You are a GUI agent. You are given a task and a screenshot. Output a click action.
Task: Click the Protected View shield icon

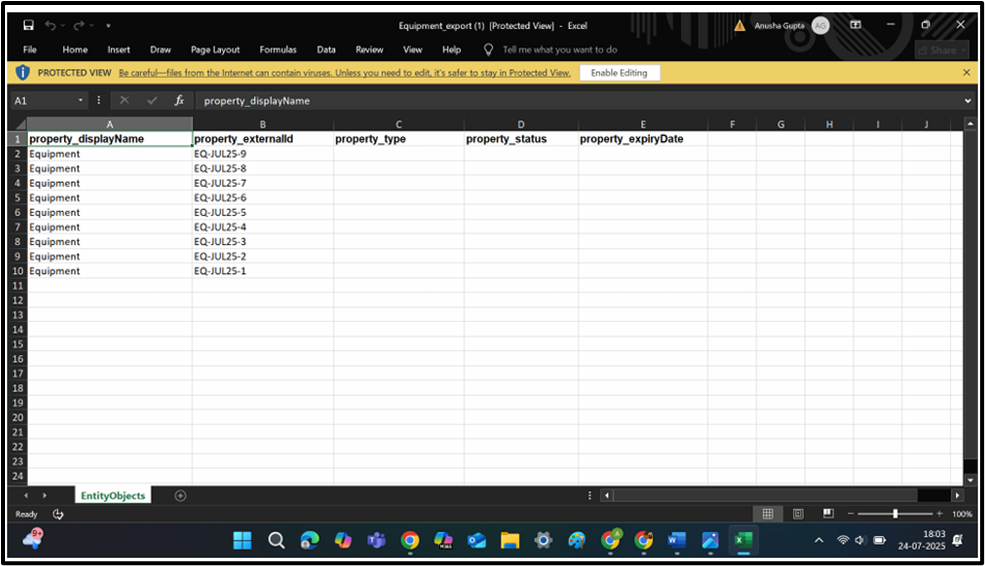tap(23, 73)
